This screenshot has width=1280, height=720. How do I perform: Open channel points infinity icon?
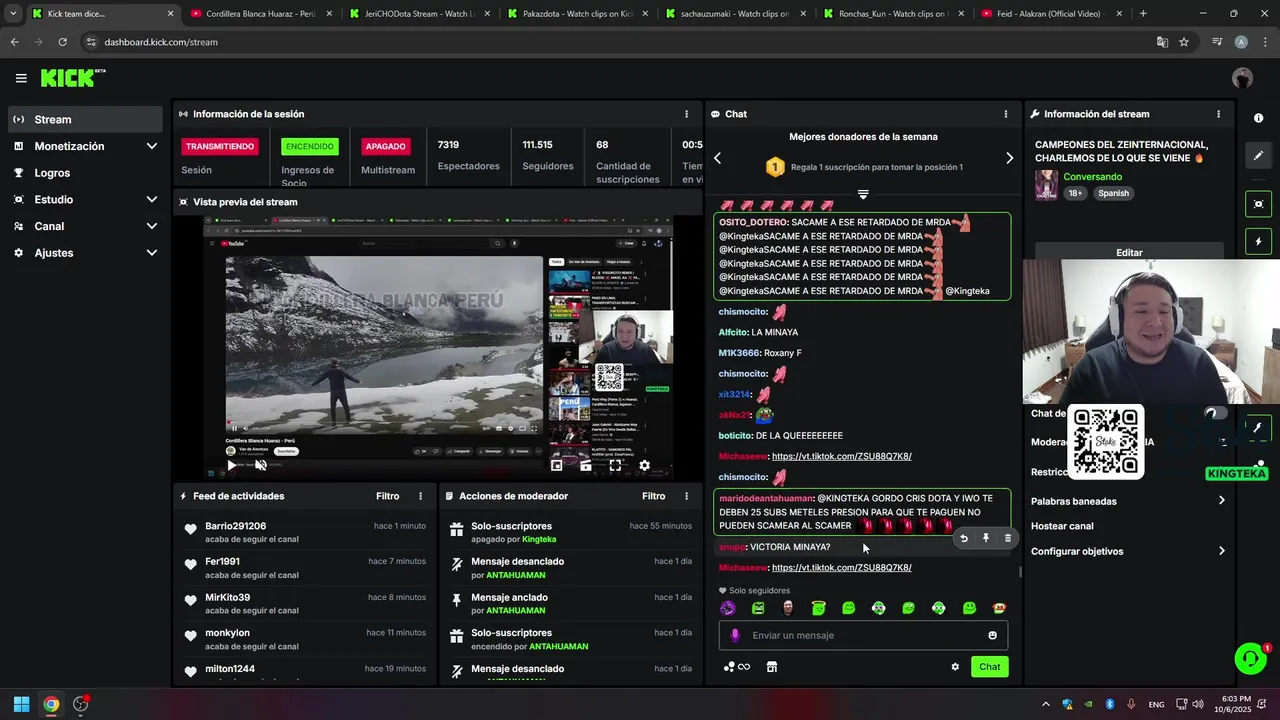[x=737, y=667]
